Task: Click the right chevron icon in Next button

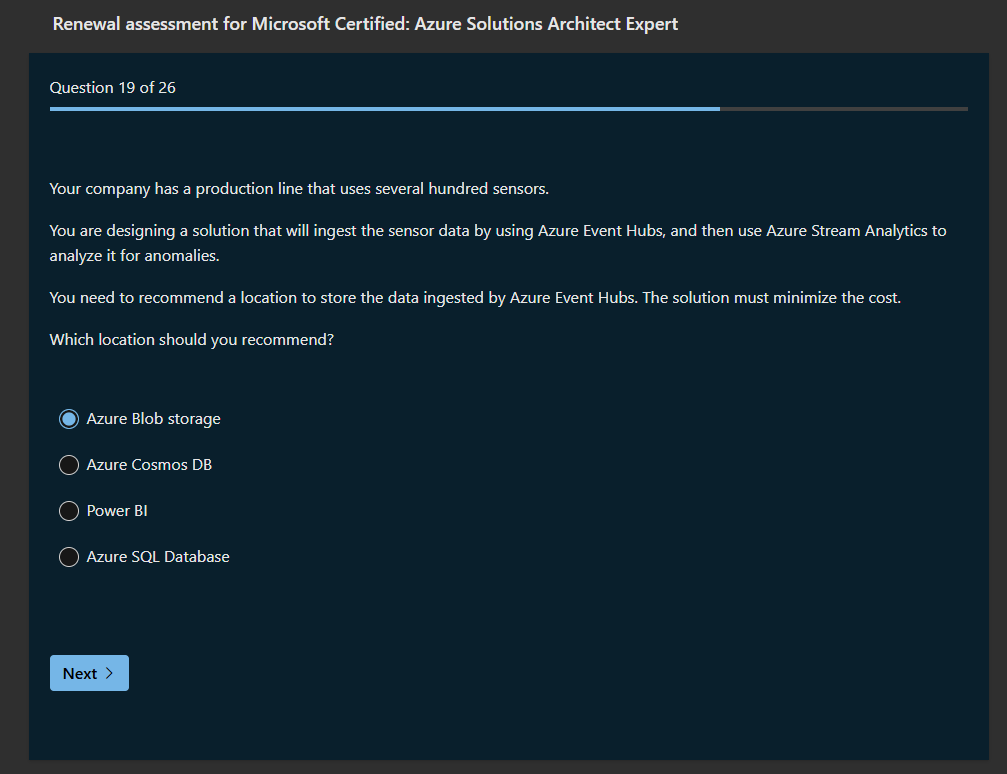Action: point(109,674)
